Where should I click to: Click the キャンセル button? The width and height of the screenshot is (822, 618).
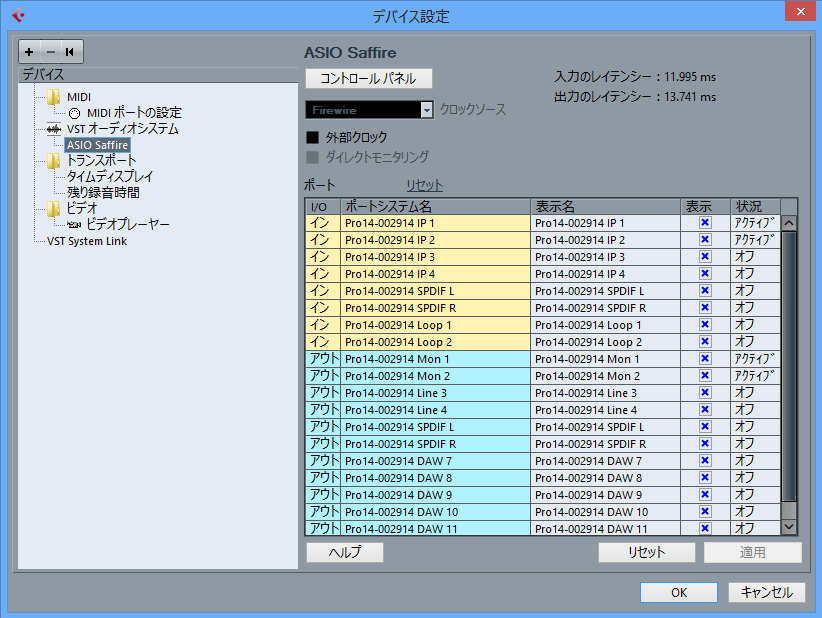766,592
